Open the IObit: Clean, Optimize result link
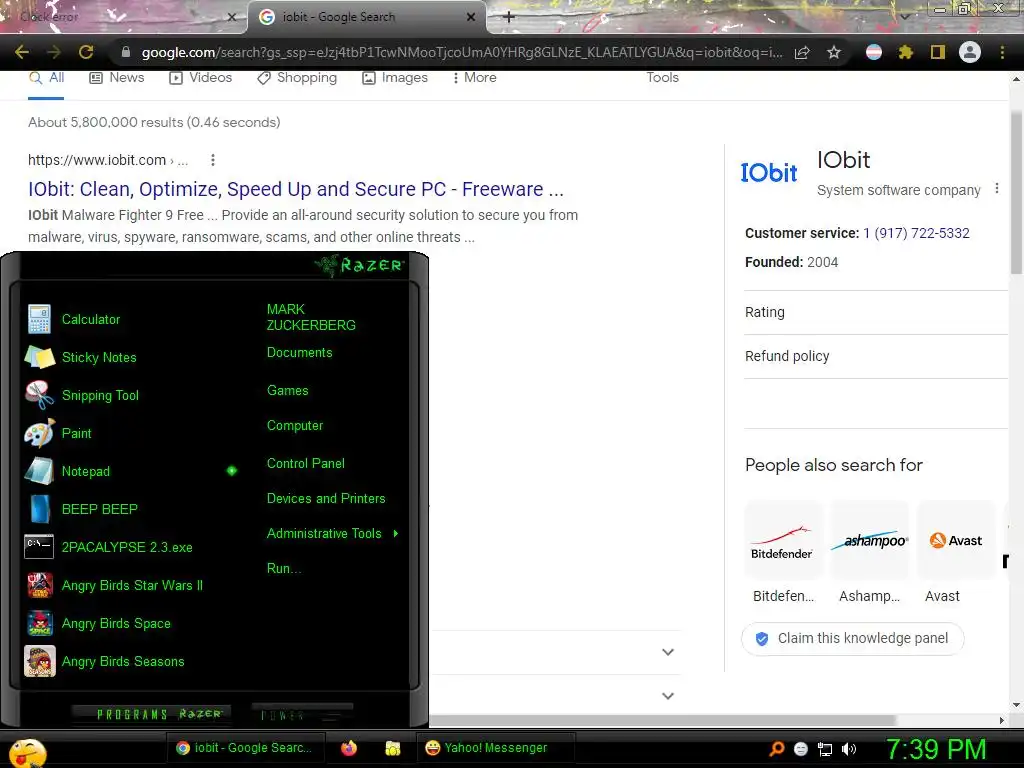The image size is (1024, 768). [295, 189]
